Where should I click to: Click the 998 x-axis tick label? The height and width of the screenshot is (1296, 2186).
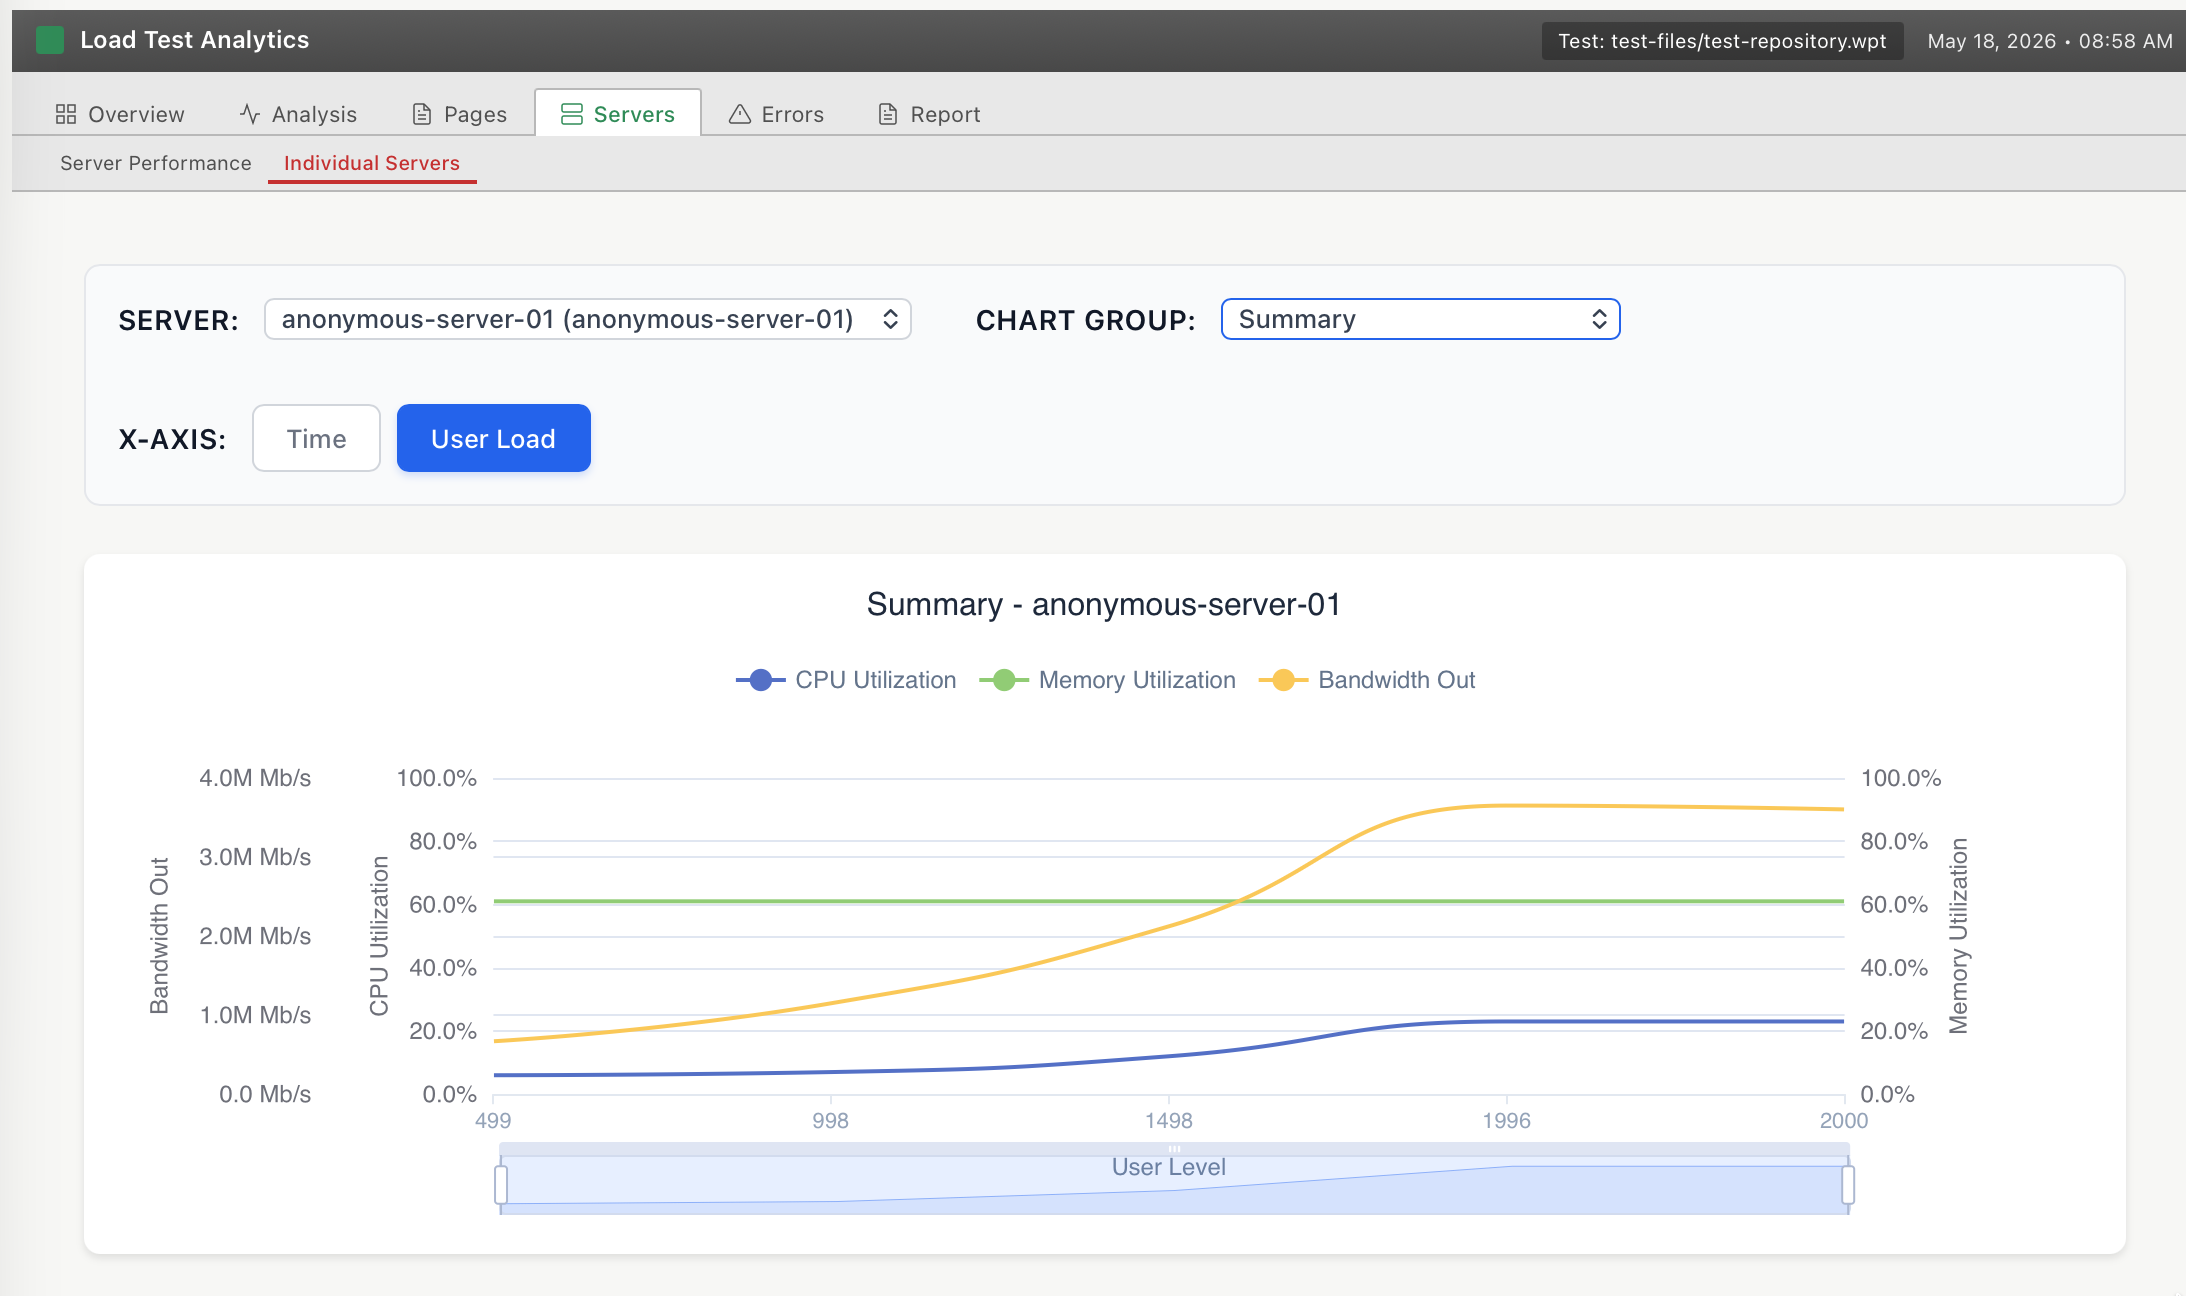coord(830,1120)
